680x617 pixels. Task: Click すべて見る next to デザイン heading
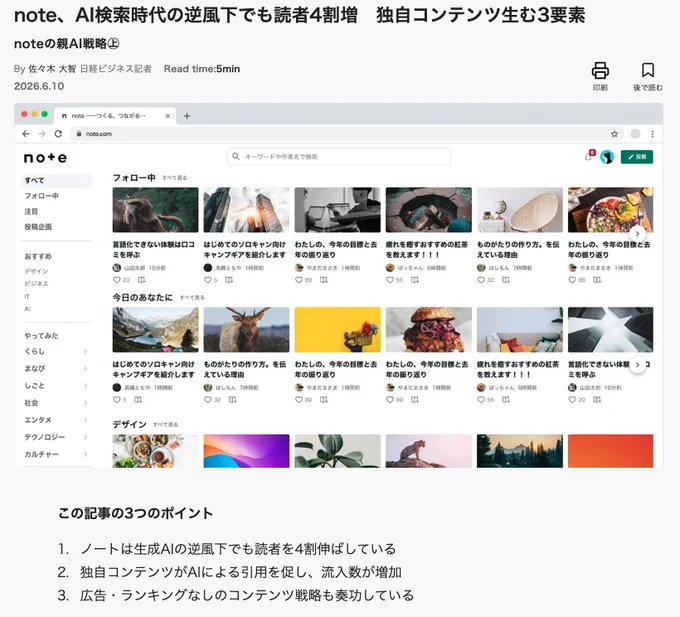(165, 424)
